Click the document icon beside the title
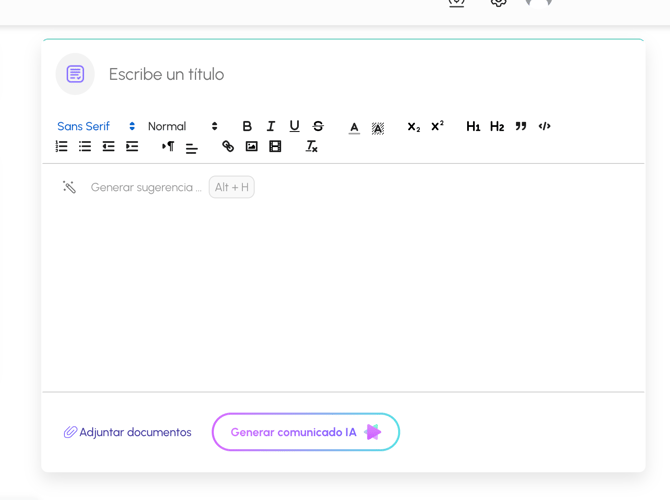The image size is (670, 500). pos(75,74)
